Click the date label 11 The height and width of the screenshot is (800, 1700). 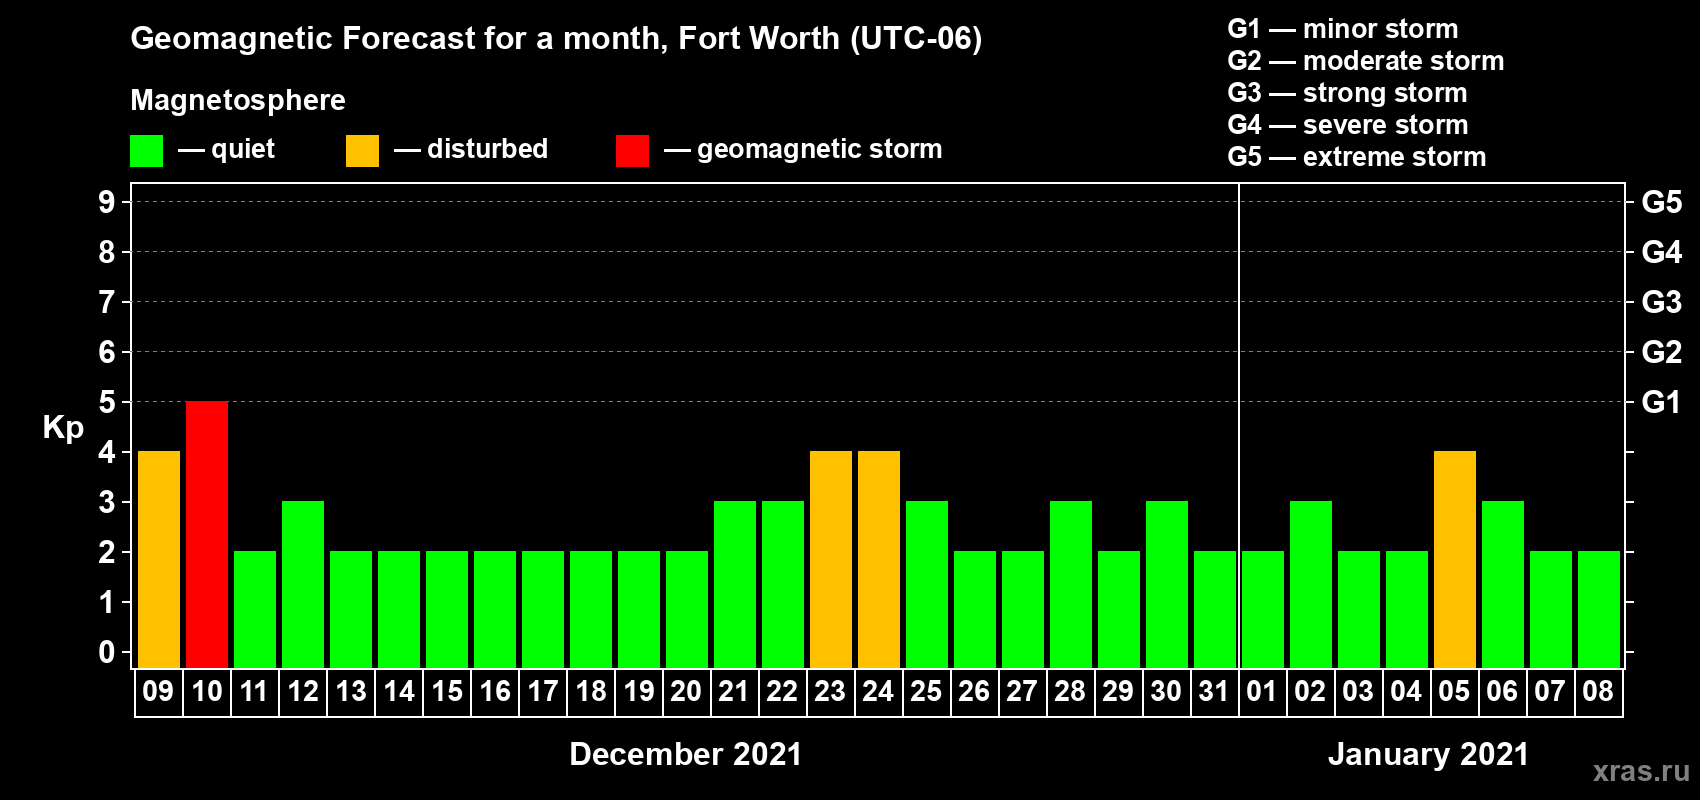254,691
